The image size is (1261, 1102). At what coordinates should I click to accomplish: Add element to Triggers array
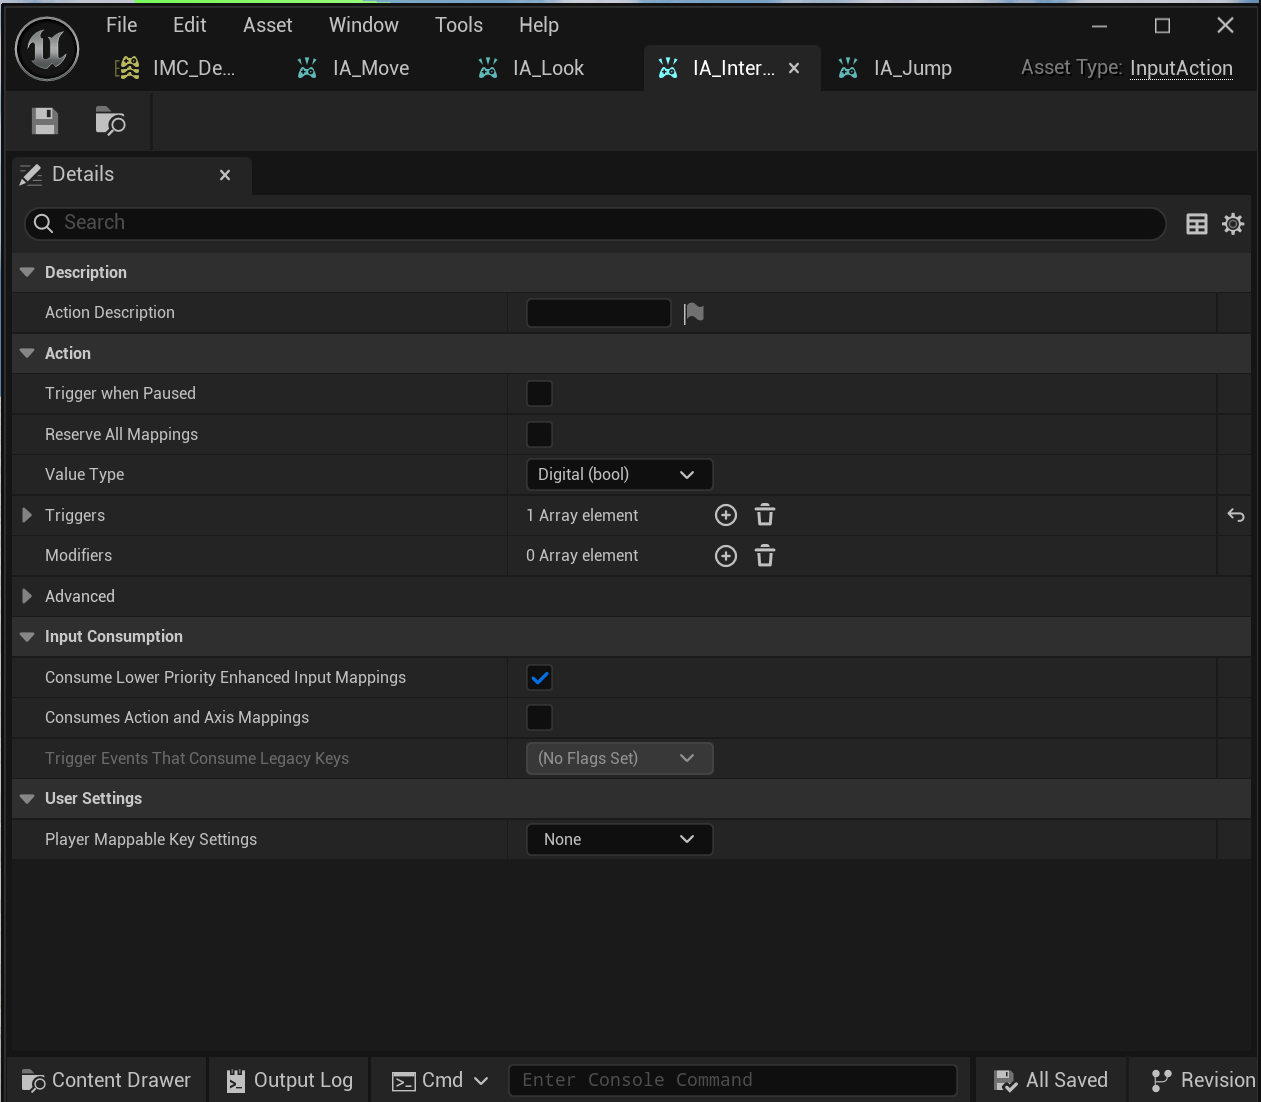pos(726,515)
